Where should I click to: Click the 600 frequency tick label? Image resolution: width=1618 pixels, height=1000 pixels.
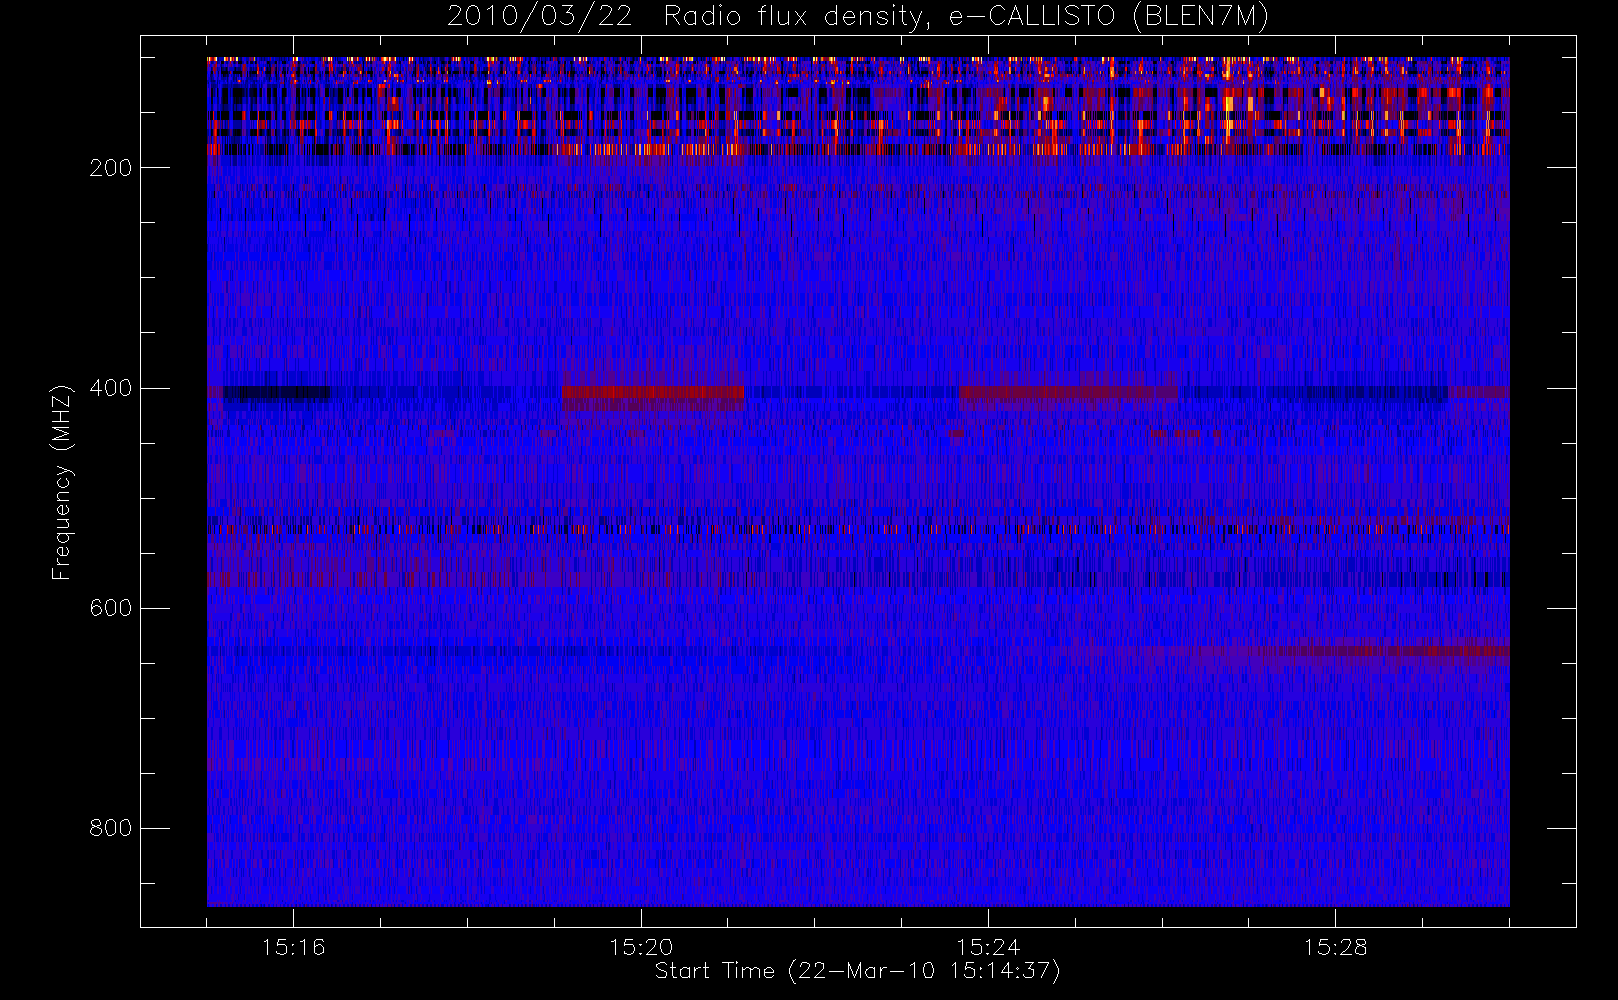(x=111, y=608)
